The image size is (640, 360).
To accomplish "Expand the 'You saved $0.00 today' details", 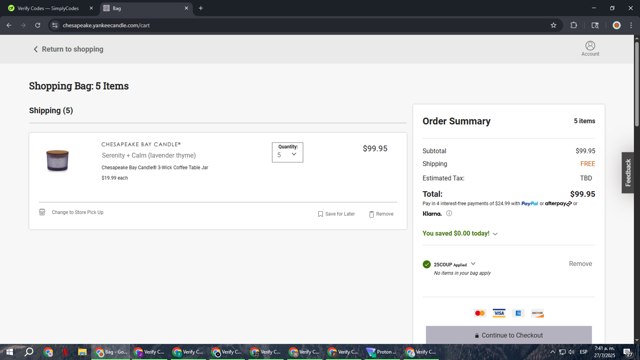I will point(495,234).
